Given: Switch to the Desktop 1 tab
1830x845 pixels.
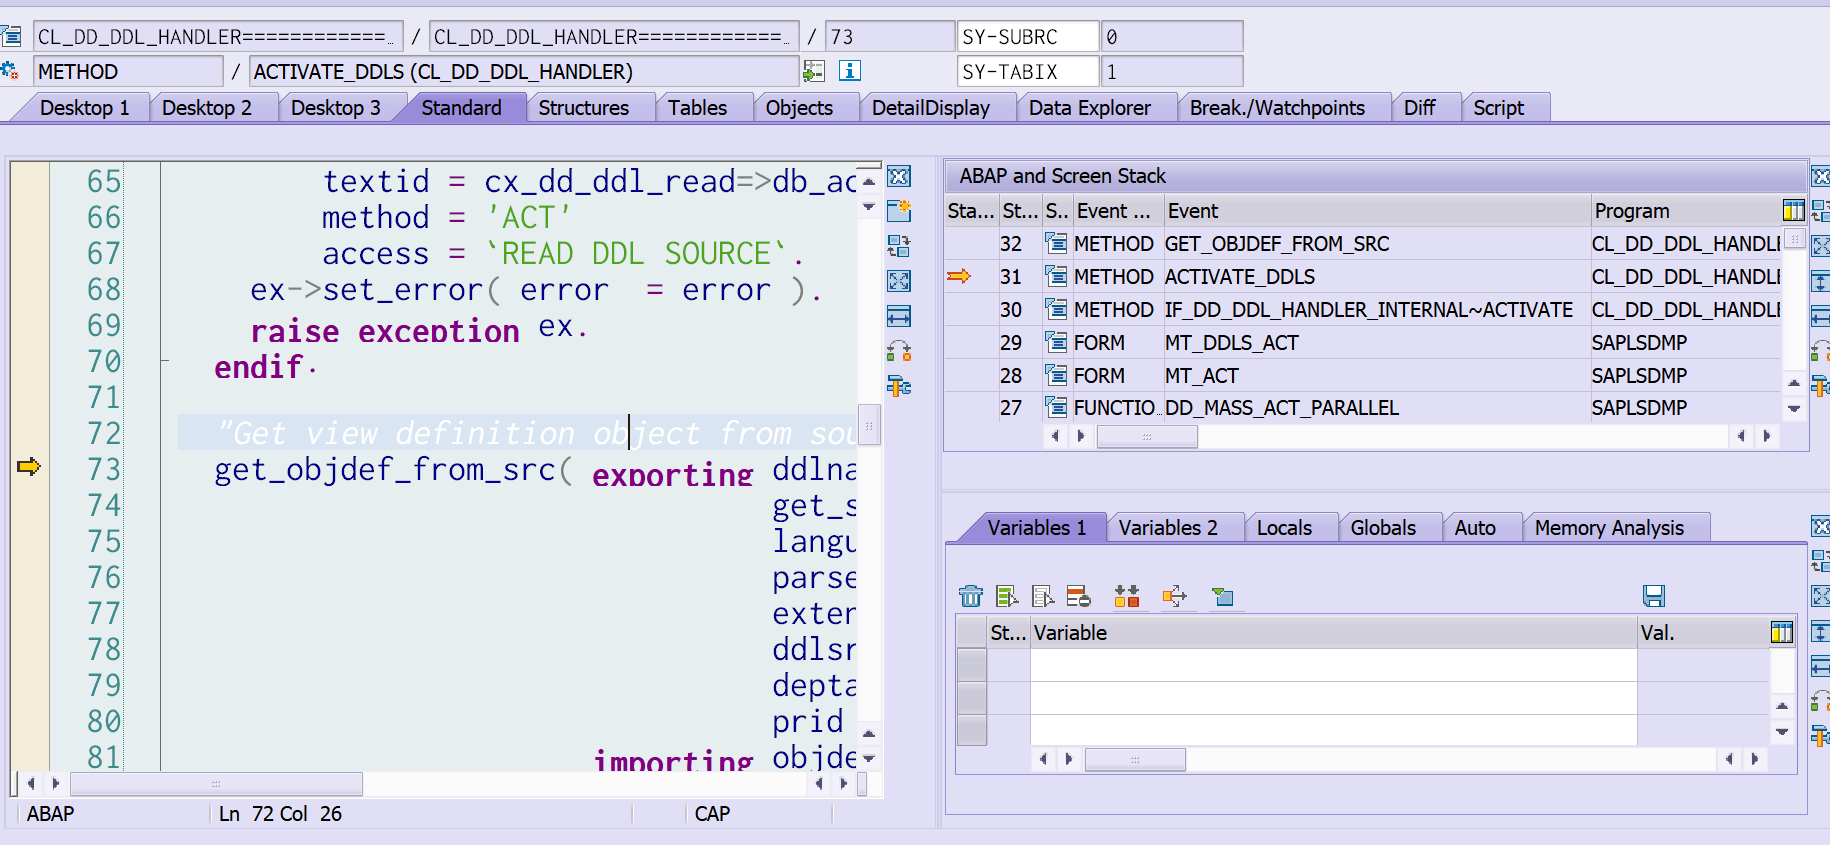Looking at the screenshot, I should (x=84, y=108).
